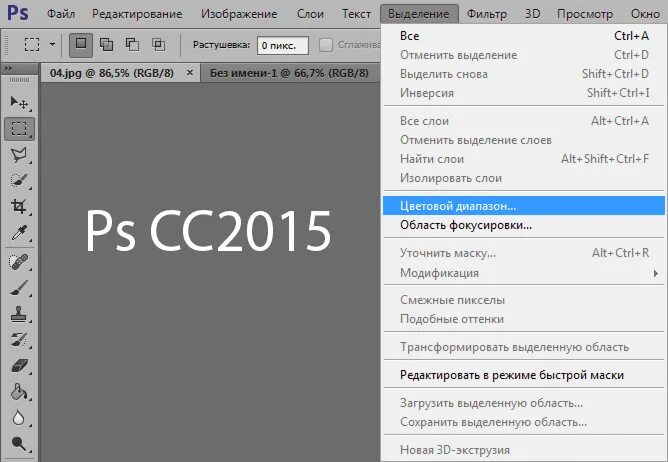Image resolution: width=668 pixels, height=462 pixels.
Task: Click the Photoshop Ps logo icon
Action: pos(18,13)
